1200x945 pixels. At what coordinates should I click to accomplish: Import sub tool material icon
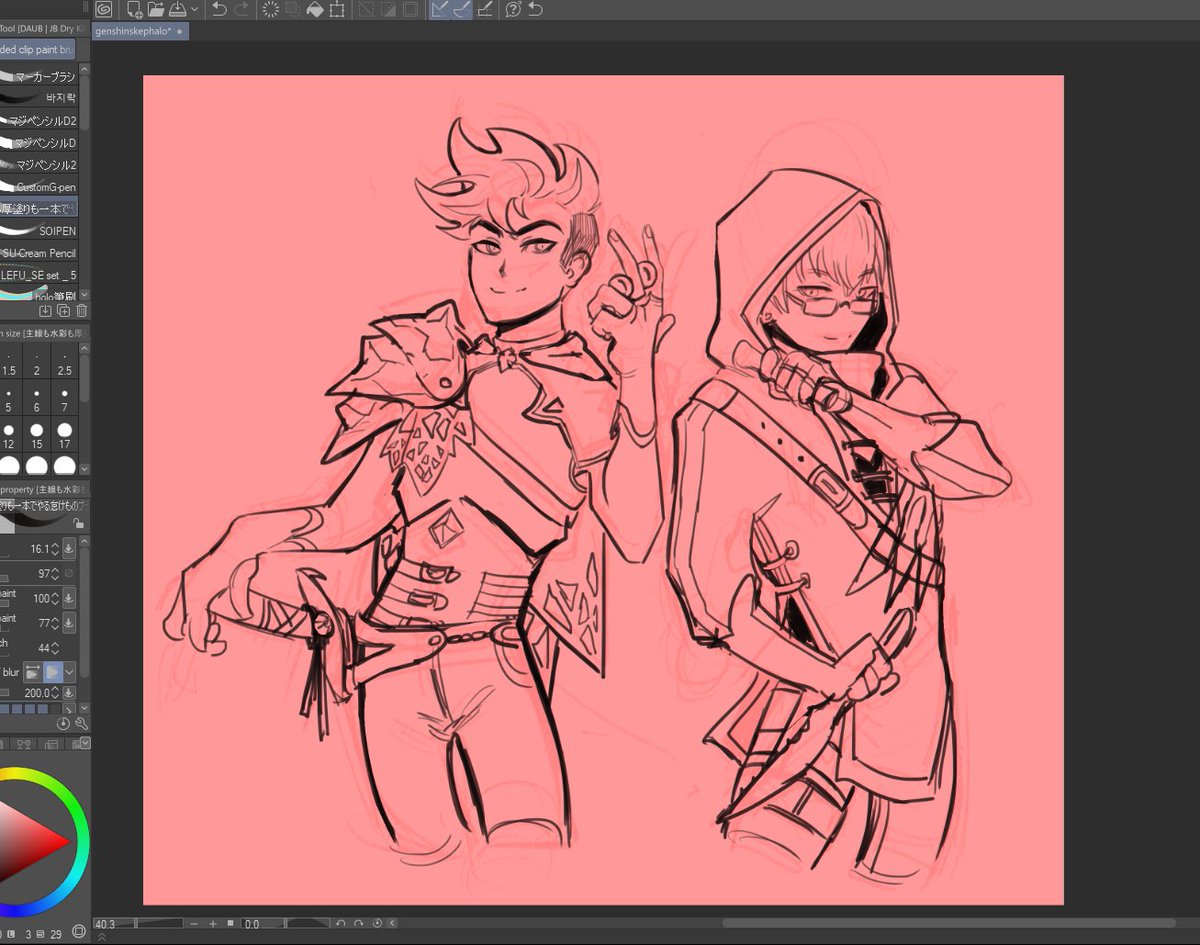tap(44, 311)
